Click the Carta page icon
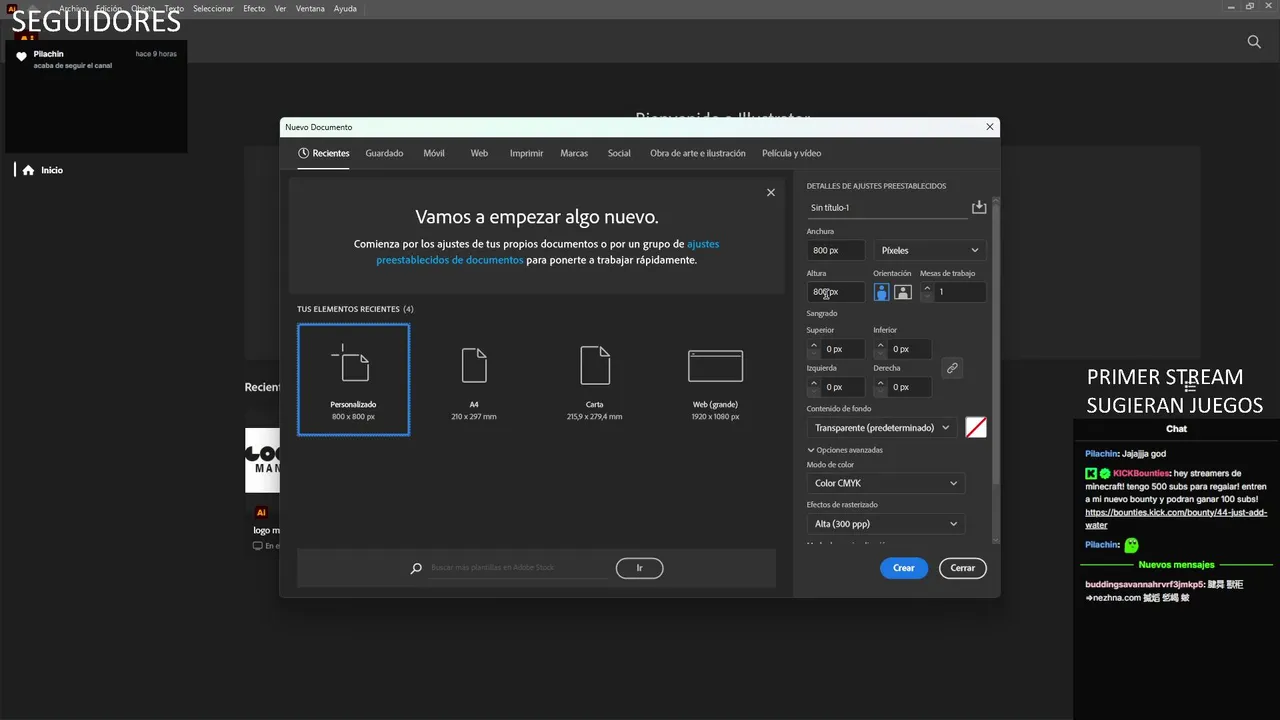The image size is (1280, 720). (x=595, y=365)
